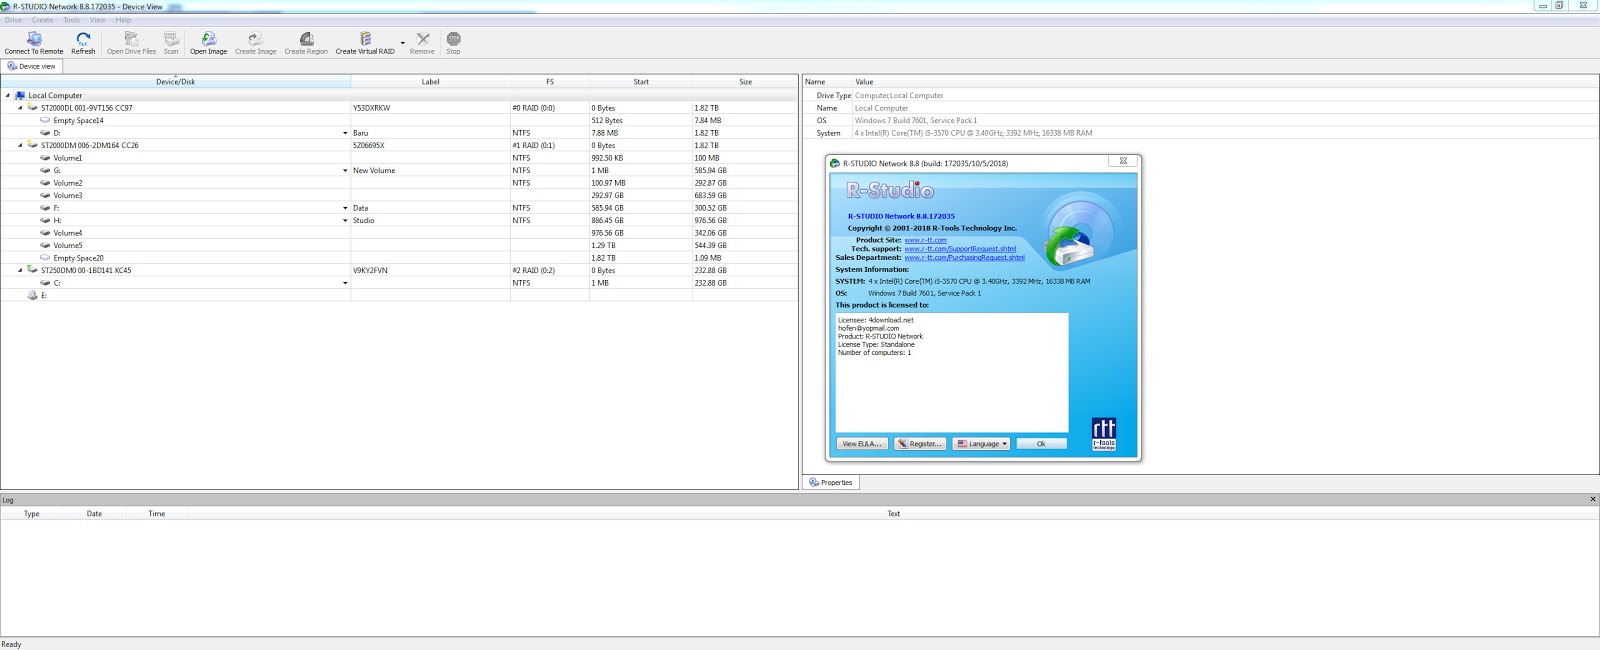
Task: Open the Drive menu
Action: pyautogui.click(x=13, y=20)
